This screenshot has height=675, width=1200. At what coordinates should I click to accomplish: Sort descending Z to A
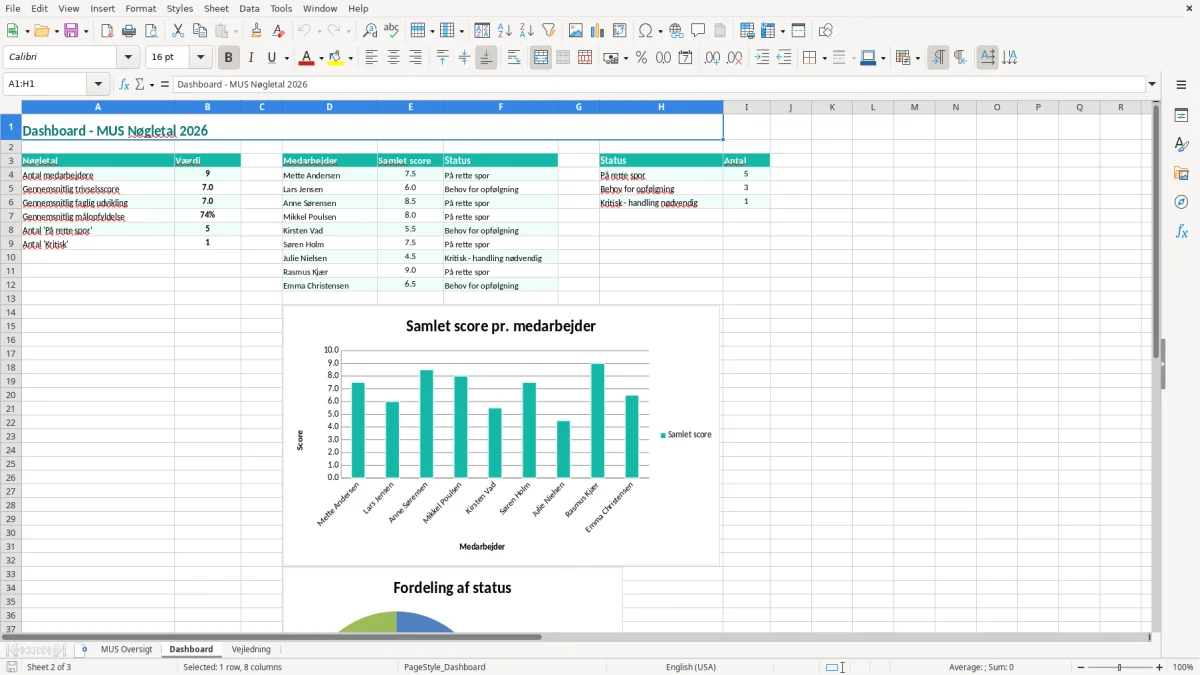tap(527, 31)
